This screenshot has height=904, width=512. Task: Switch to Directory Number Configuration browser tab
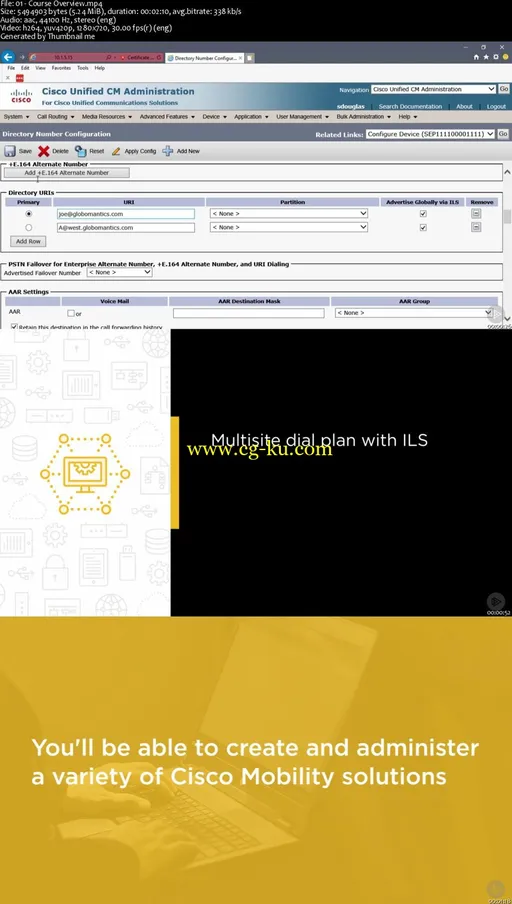(x=205, y=58)
